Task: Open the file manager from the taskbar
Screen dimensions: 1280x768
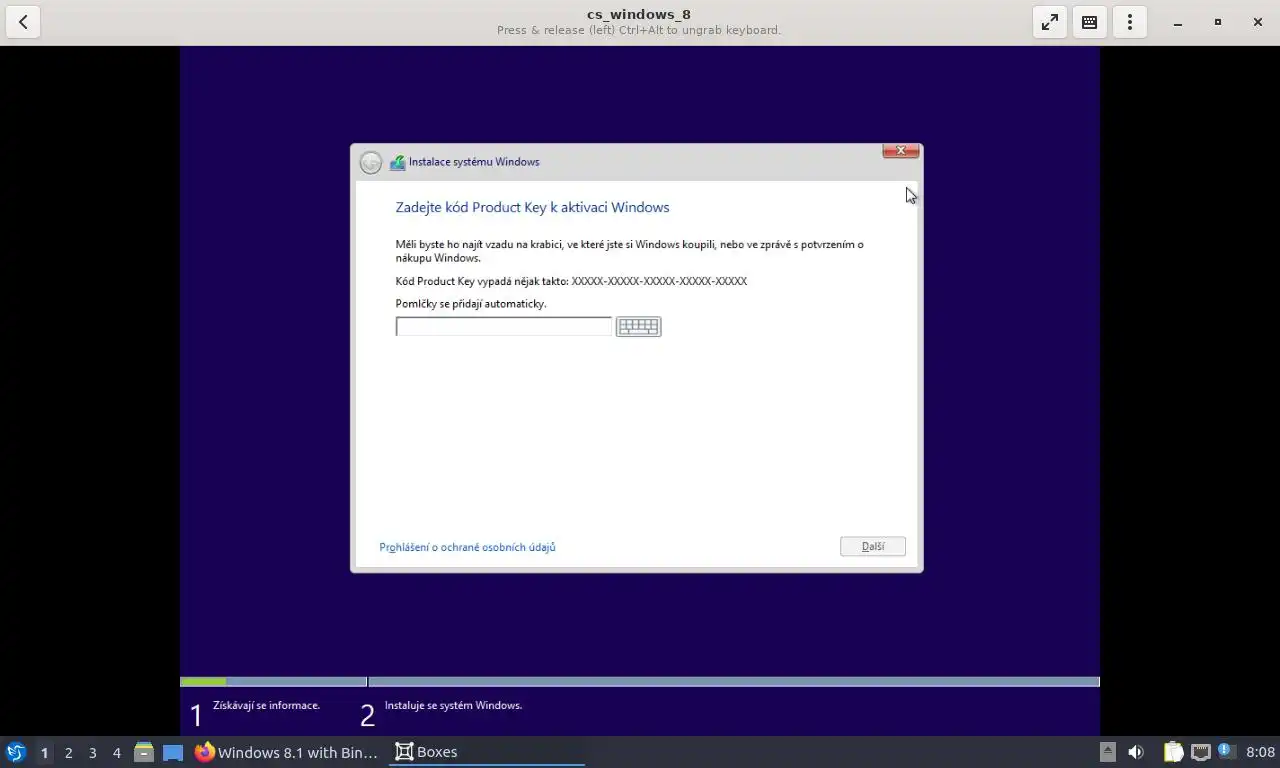Action: point(144,752)
